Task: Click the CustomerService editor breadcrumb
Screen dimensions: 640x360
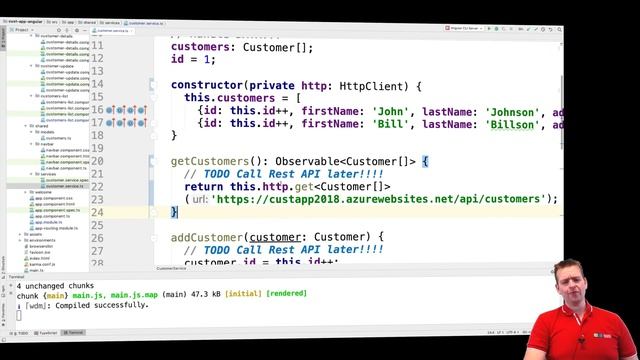Action: tap(171, 268)
